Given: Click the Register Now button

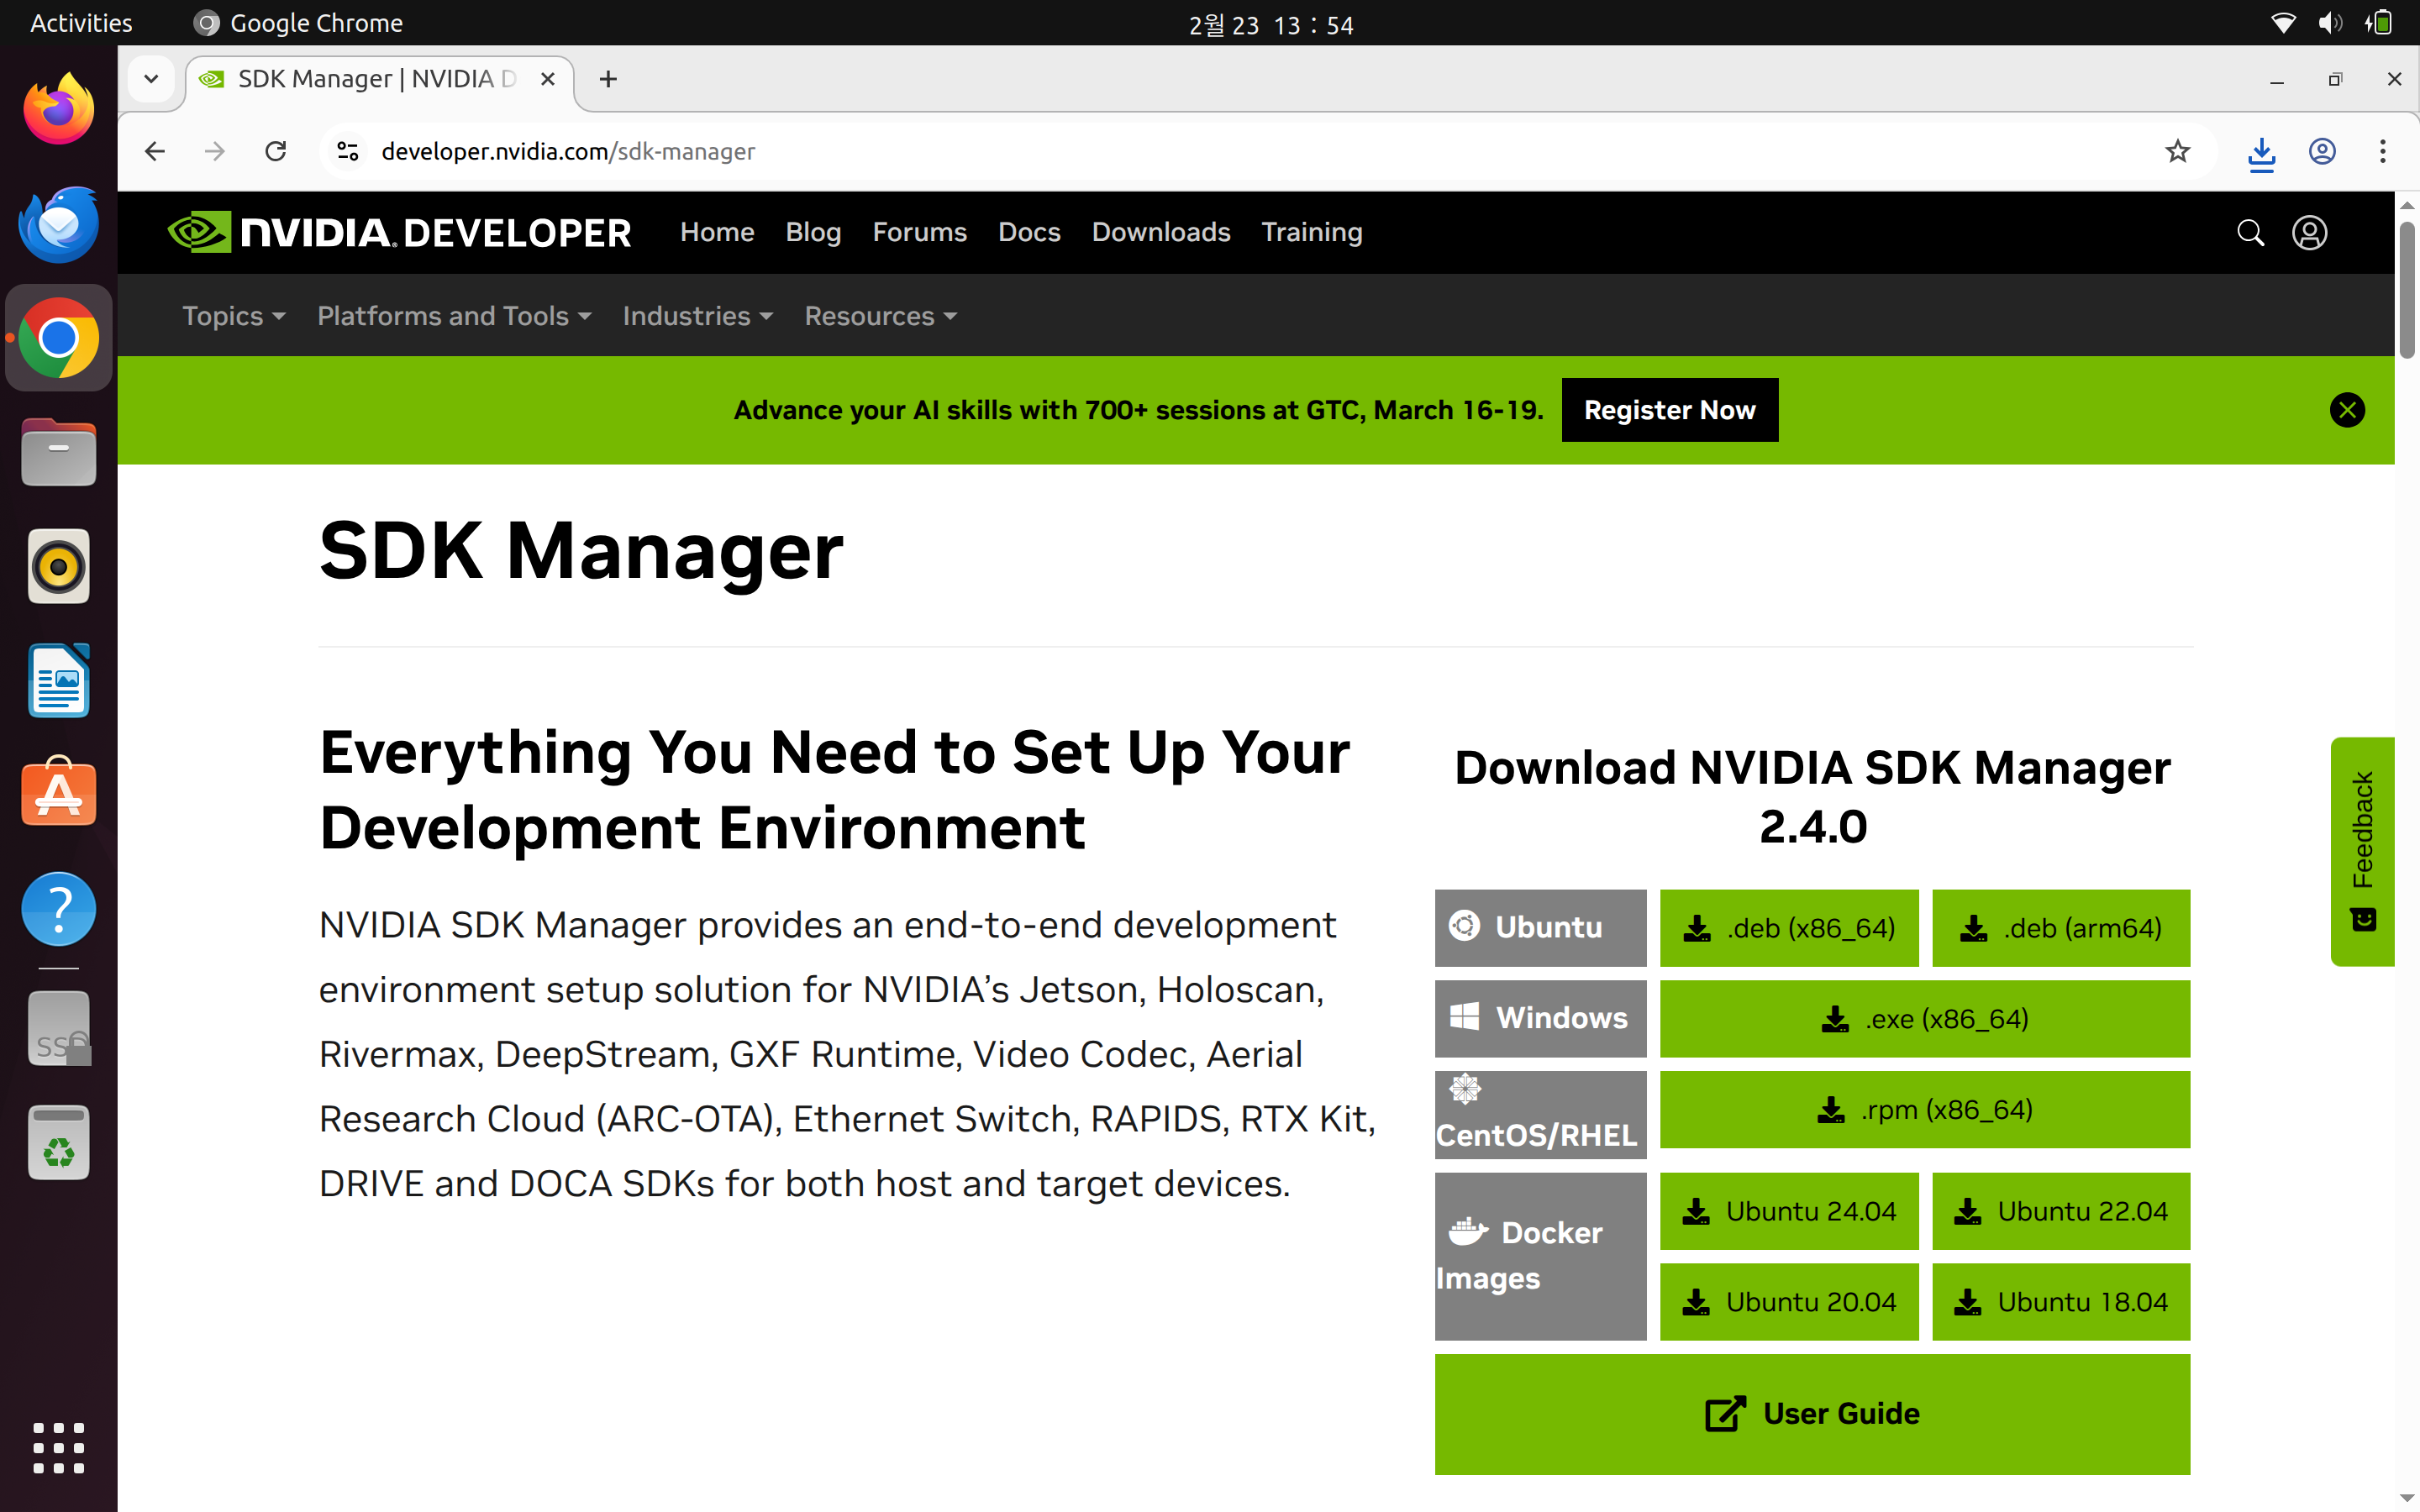Looking at the screenshot, I should click(x=1669, y=410).
